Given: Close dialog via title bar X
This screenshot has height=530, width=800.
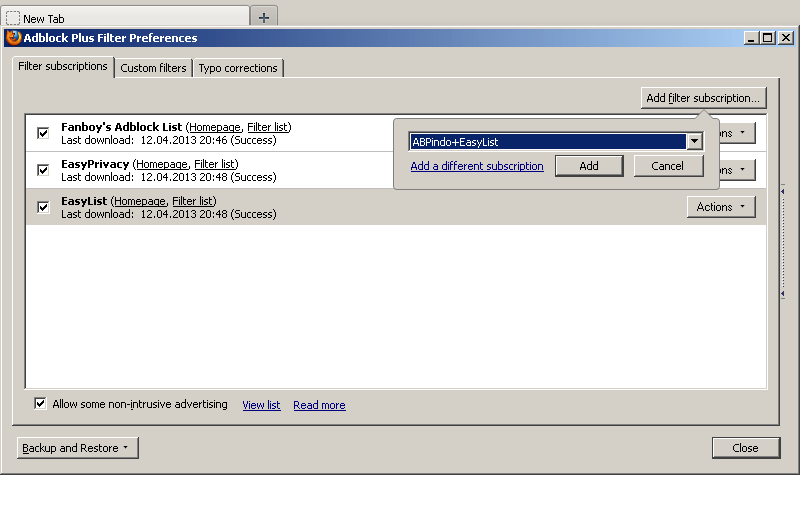Looking at the screenshot, I should tap(785, 38).
